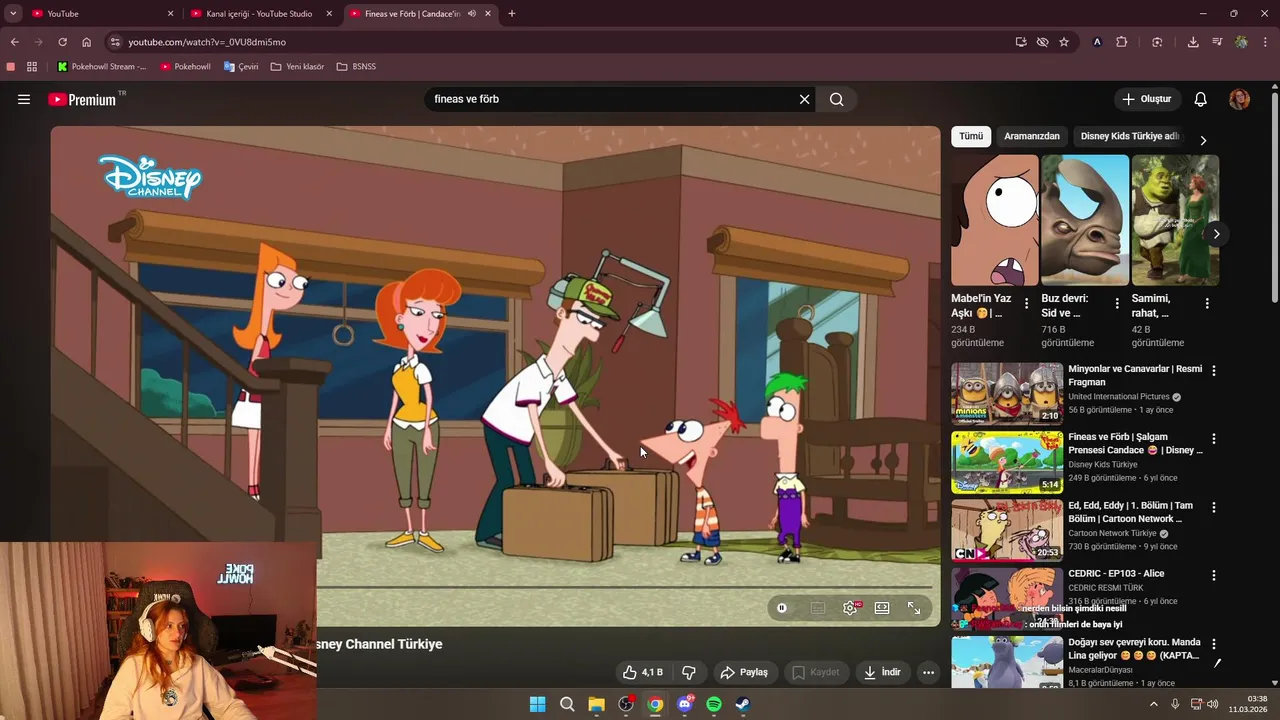Open Discord from the taskbar
This screenshot has height=720, width=1280.
tap(685, 704)
